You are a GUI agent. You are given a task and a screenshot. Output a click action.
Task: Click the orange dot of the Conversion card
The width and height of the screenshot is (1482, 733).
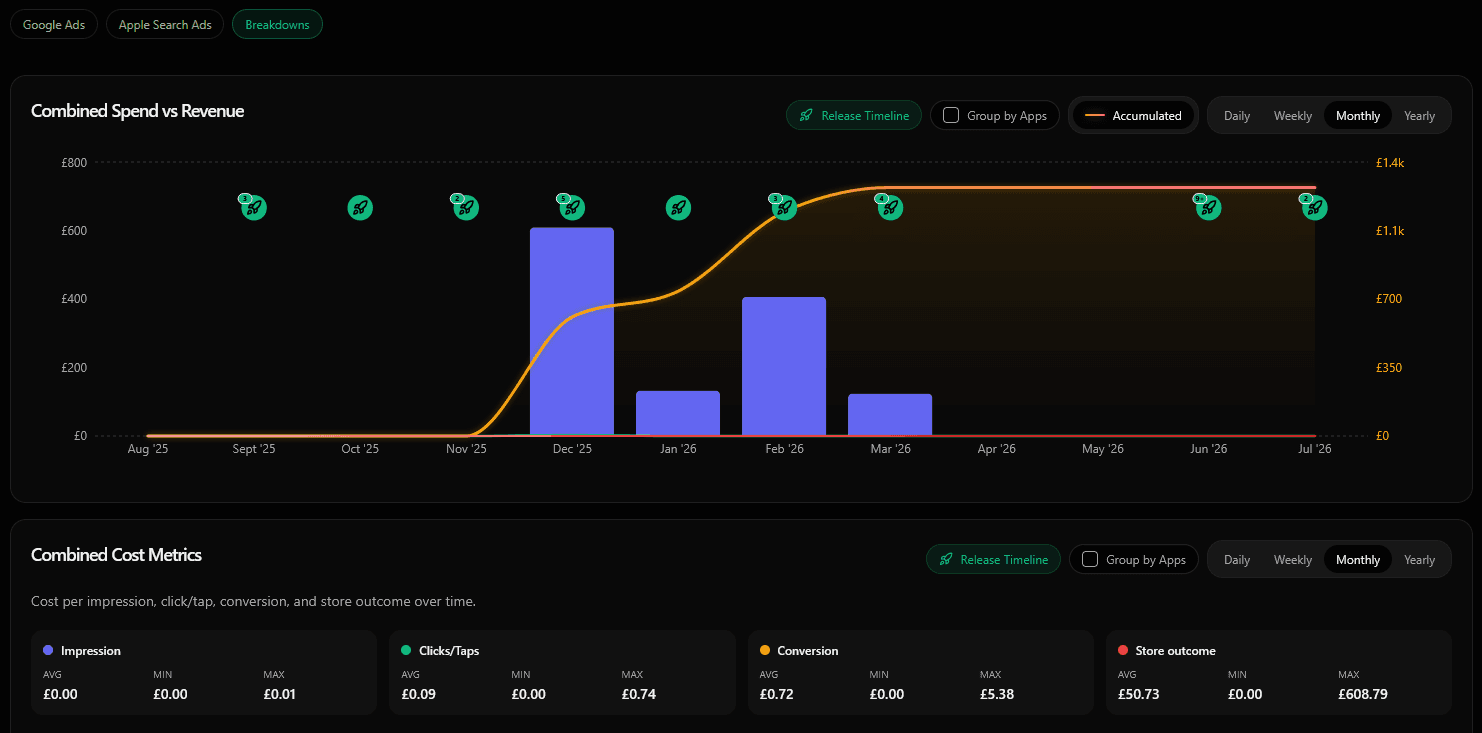(765, 651)
